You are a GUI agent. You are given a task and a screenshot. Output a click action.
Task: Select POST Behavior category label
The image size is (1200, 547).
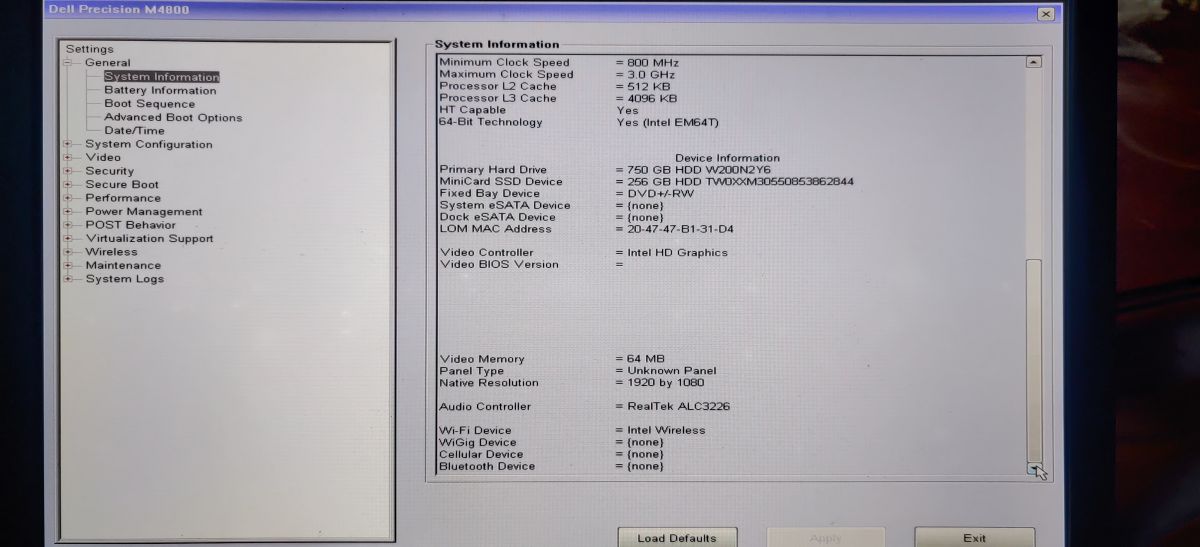click(x=130, y=225)
